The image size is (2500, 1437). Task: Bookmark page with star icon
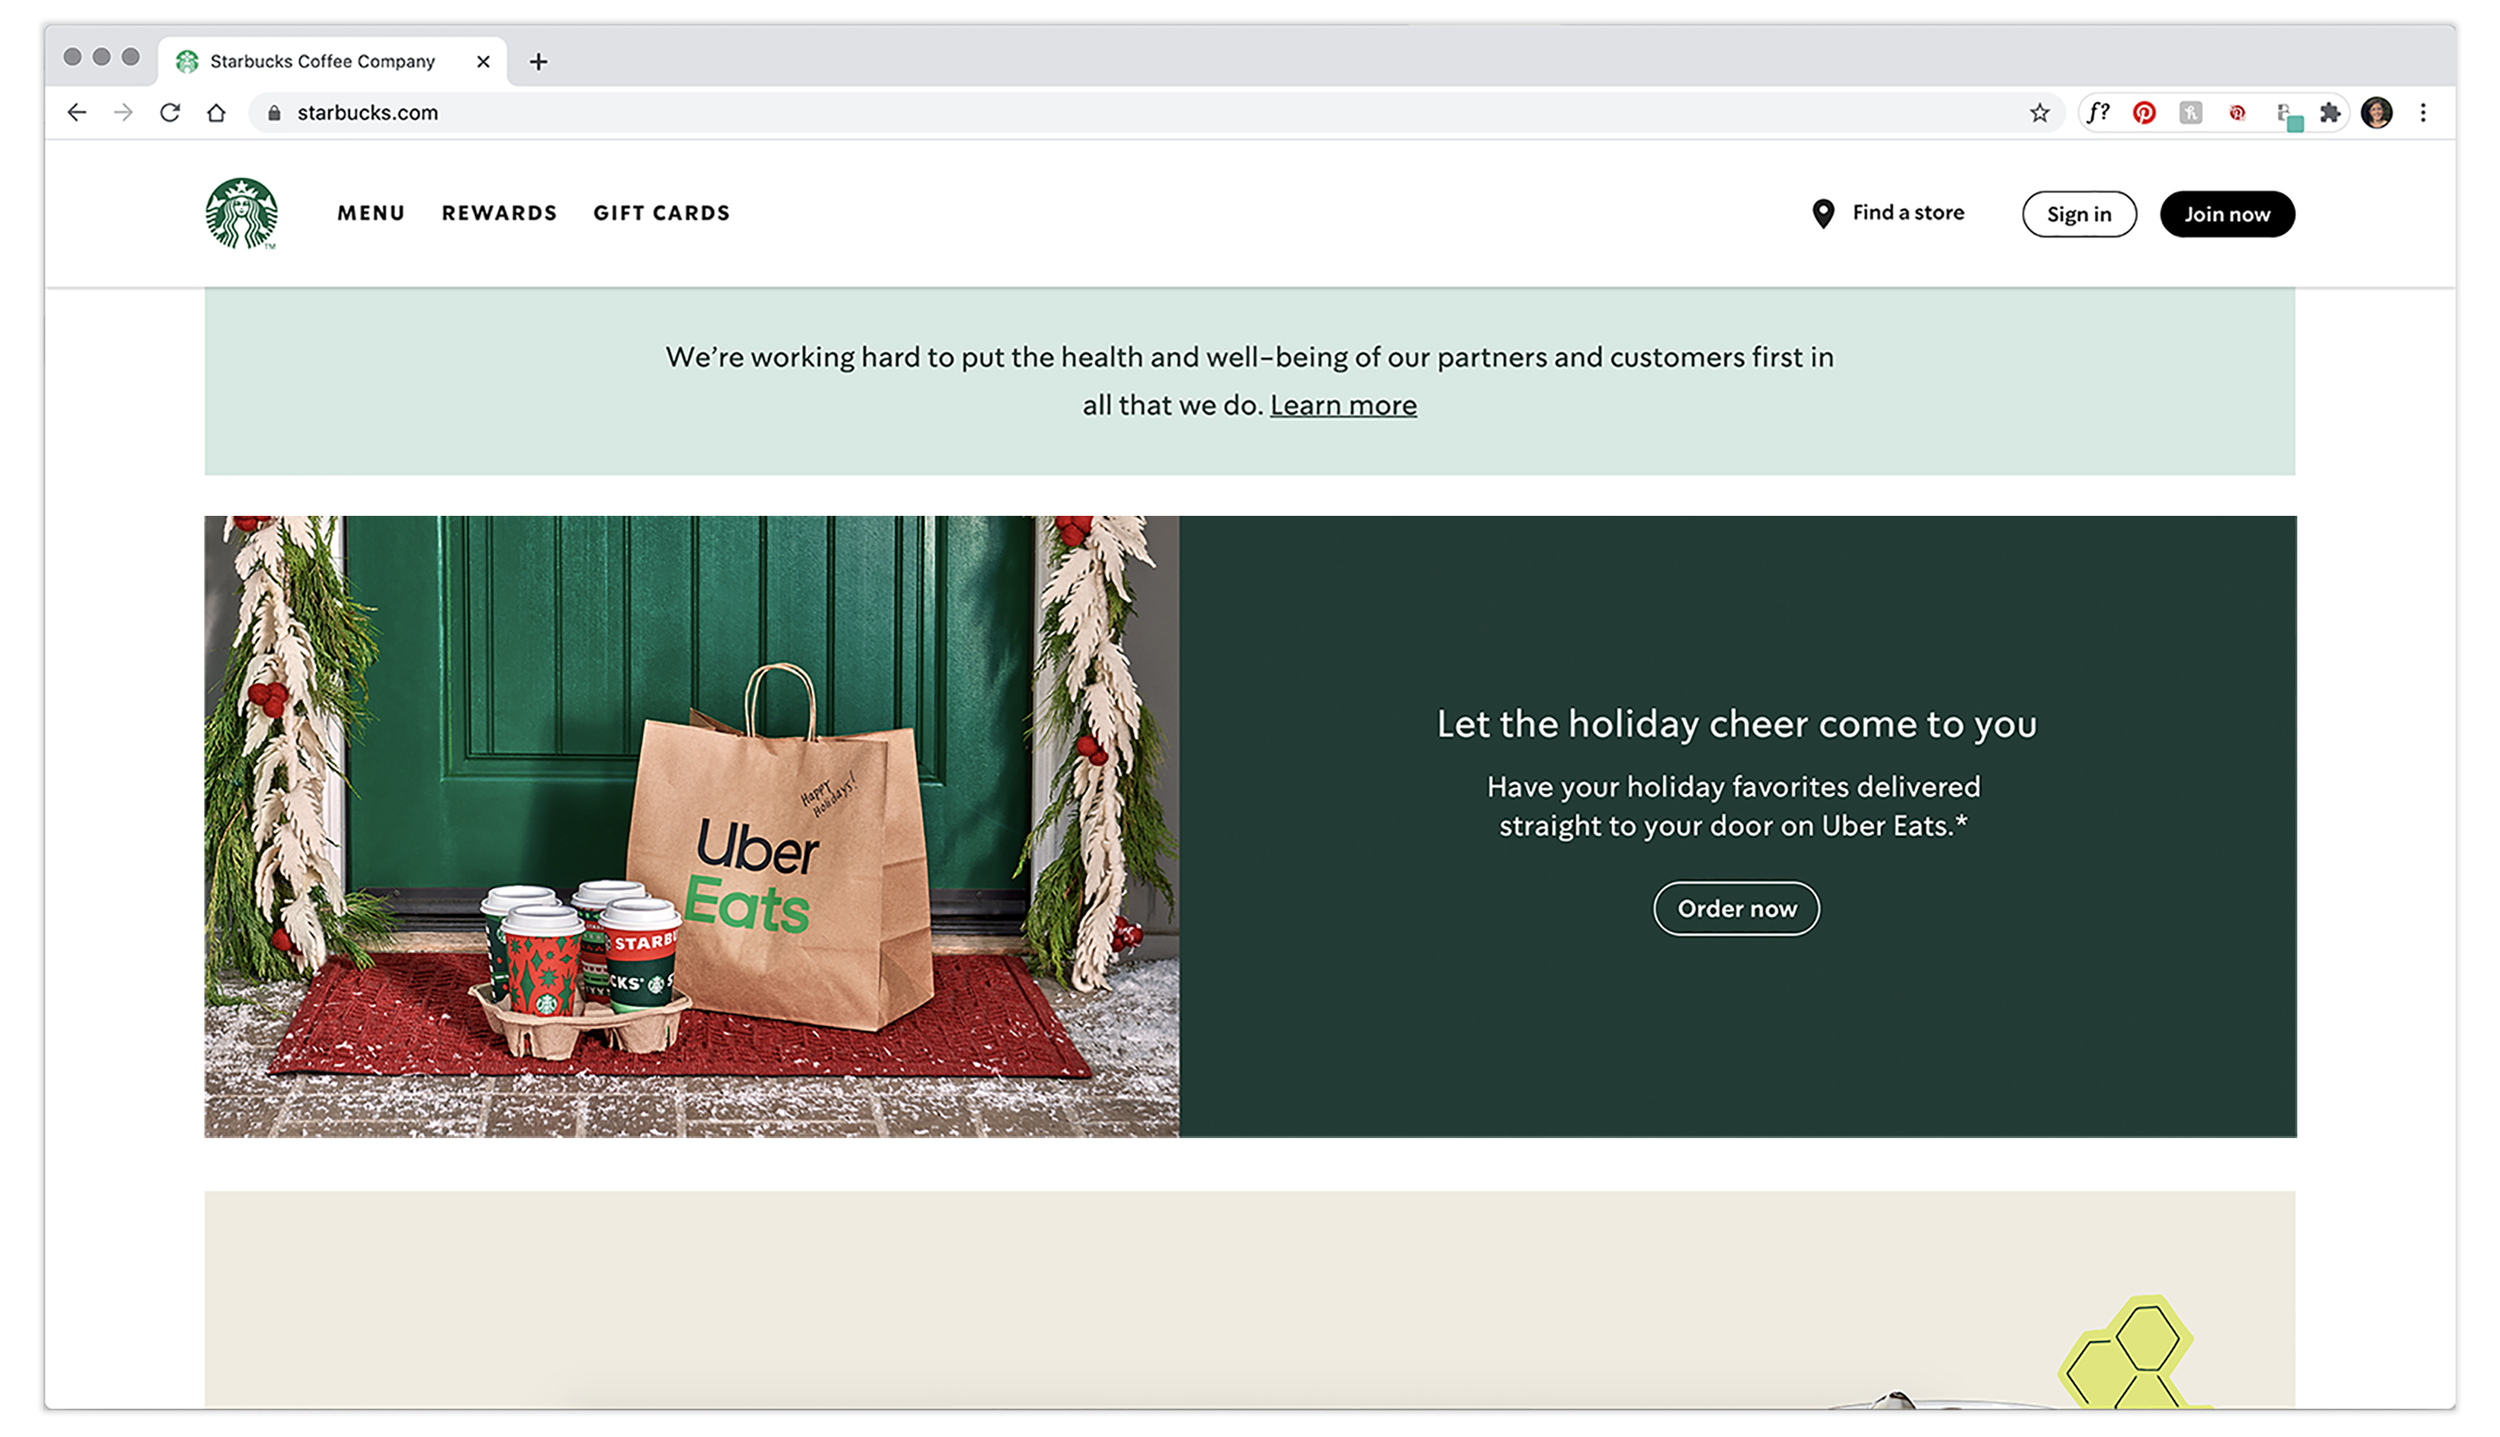tap(2040, 113)
